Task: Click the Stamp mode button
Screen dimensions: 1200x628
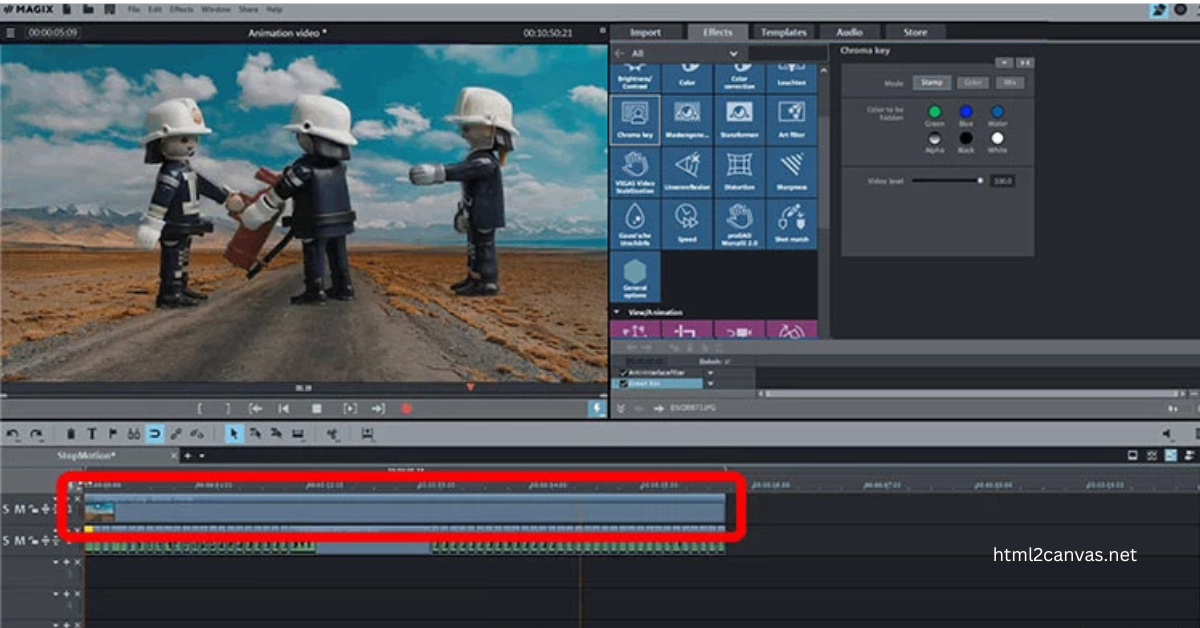Action: pos(931,83)
